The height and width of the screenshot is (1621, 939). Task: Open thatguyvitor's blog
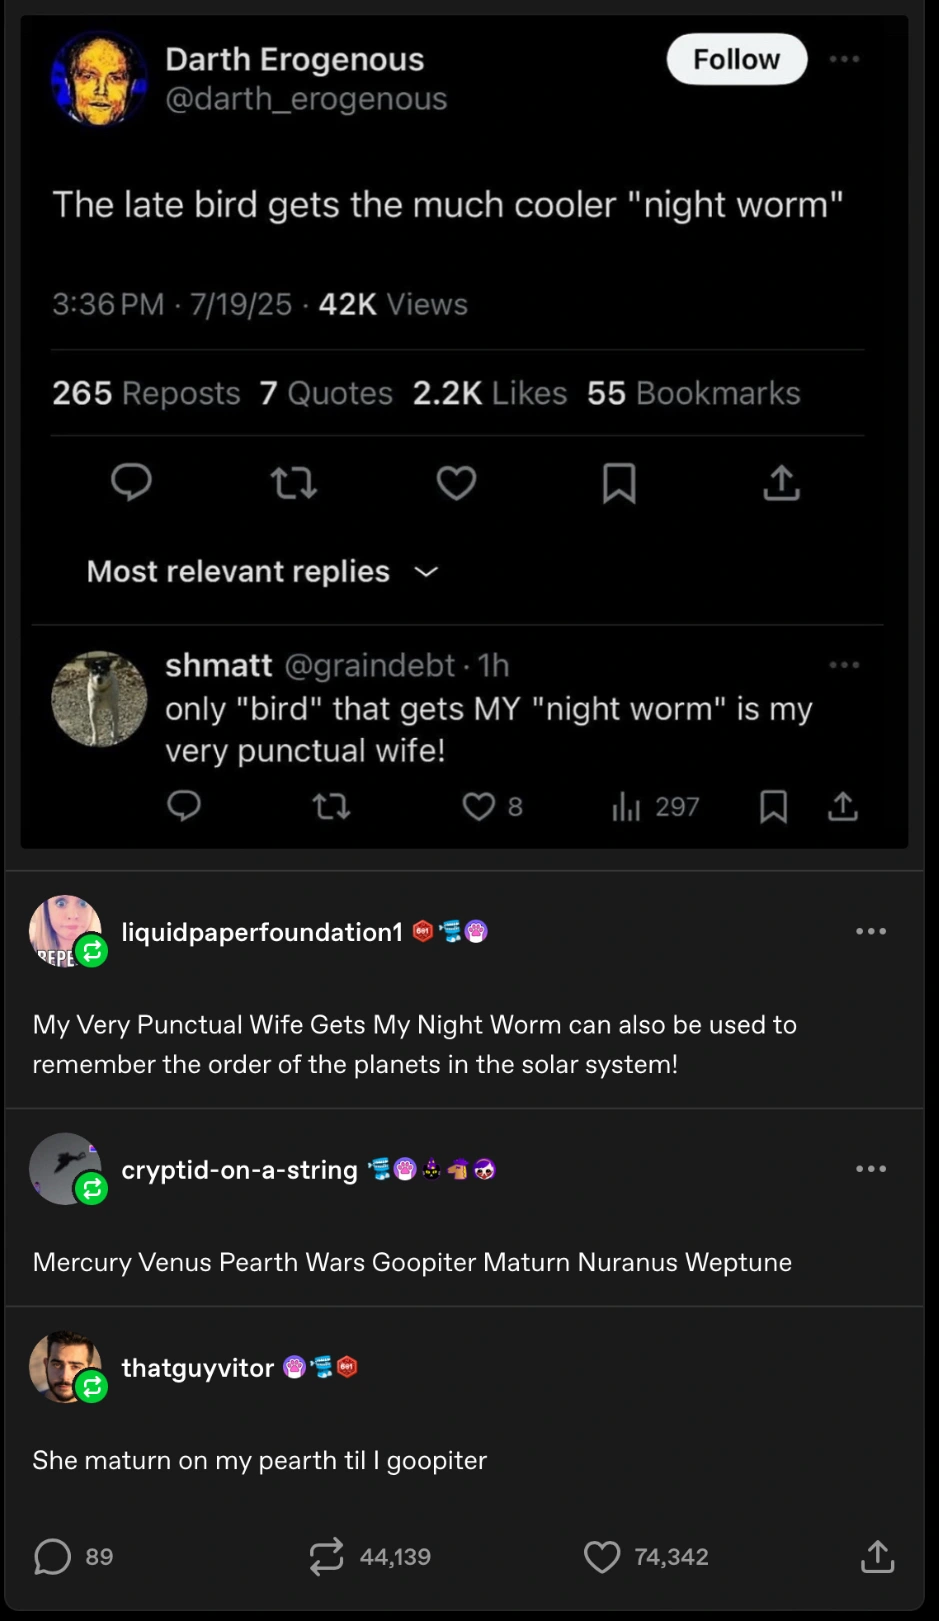click(x=197, y=1367)
